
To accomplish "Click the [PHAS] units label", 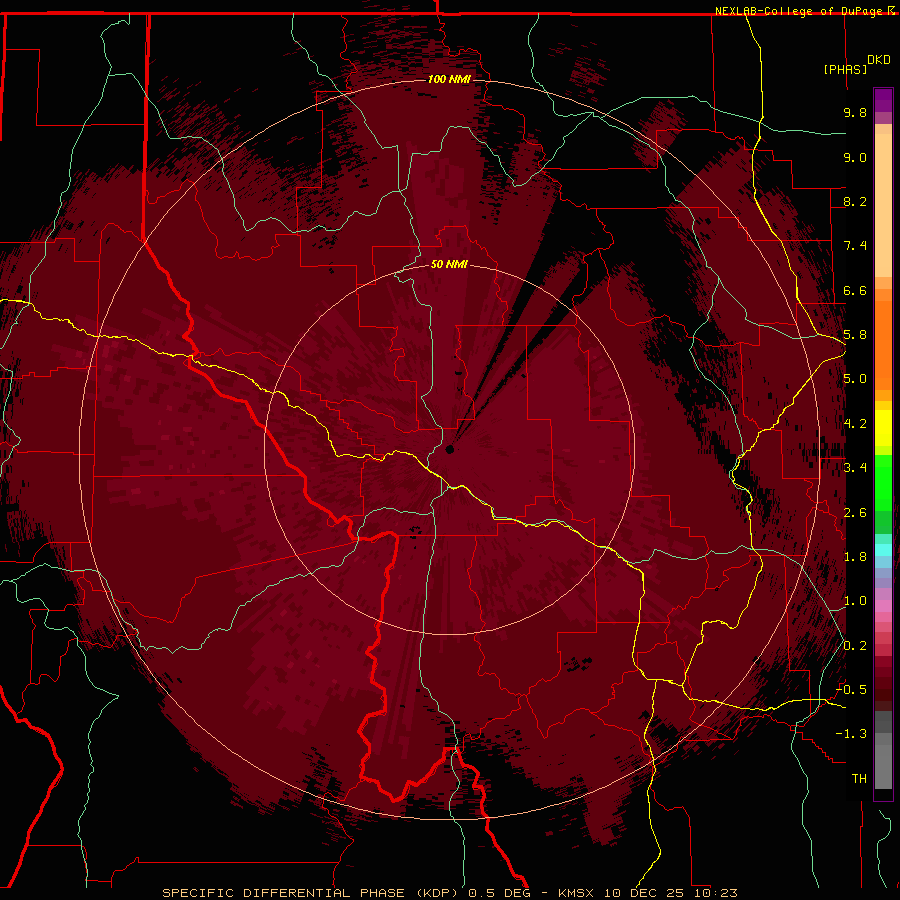I will tap(845, 69).
